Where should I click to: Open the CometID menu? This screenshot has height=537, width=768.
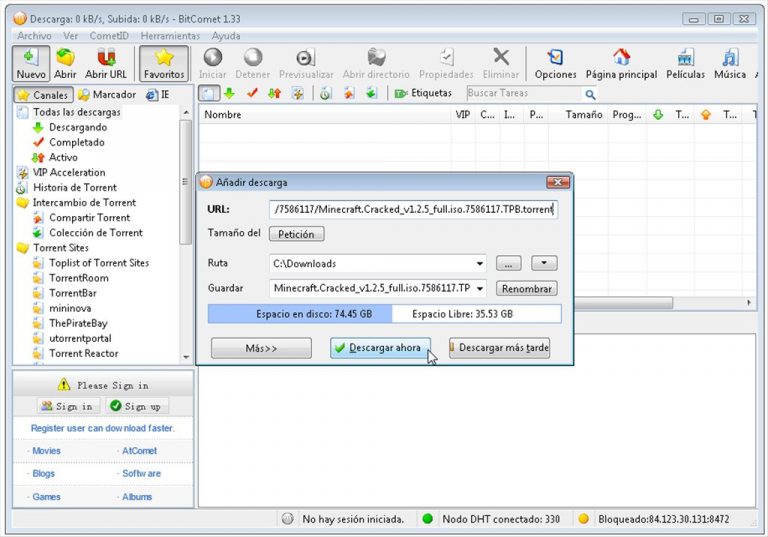pyautogui.click(x=109, y=36)
